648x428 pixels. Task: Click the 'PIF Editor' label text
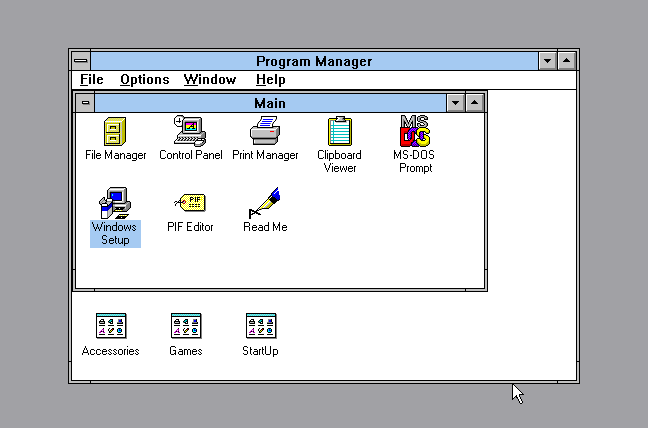pos(190,227)
